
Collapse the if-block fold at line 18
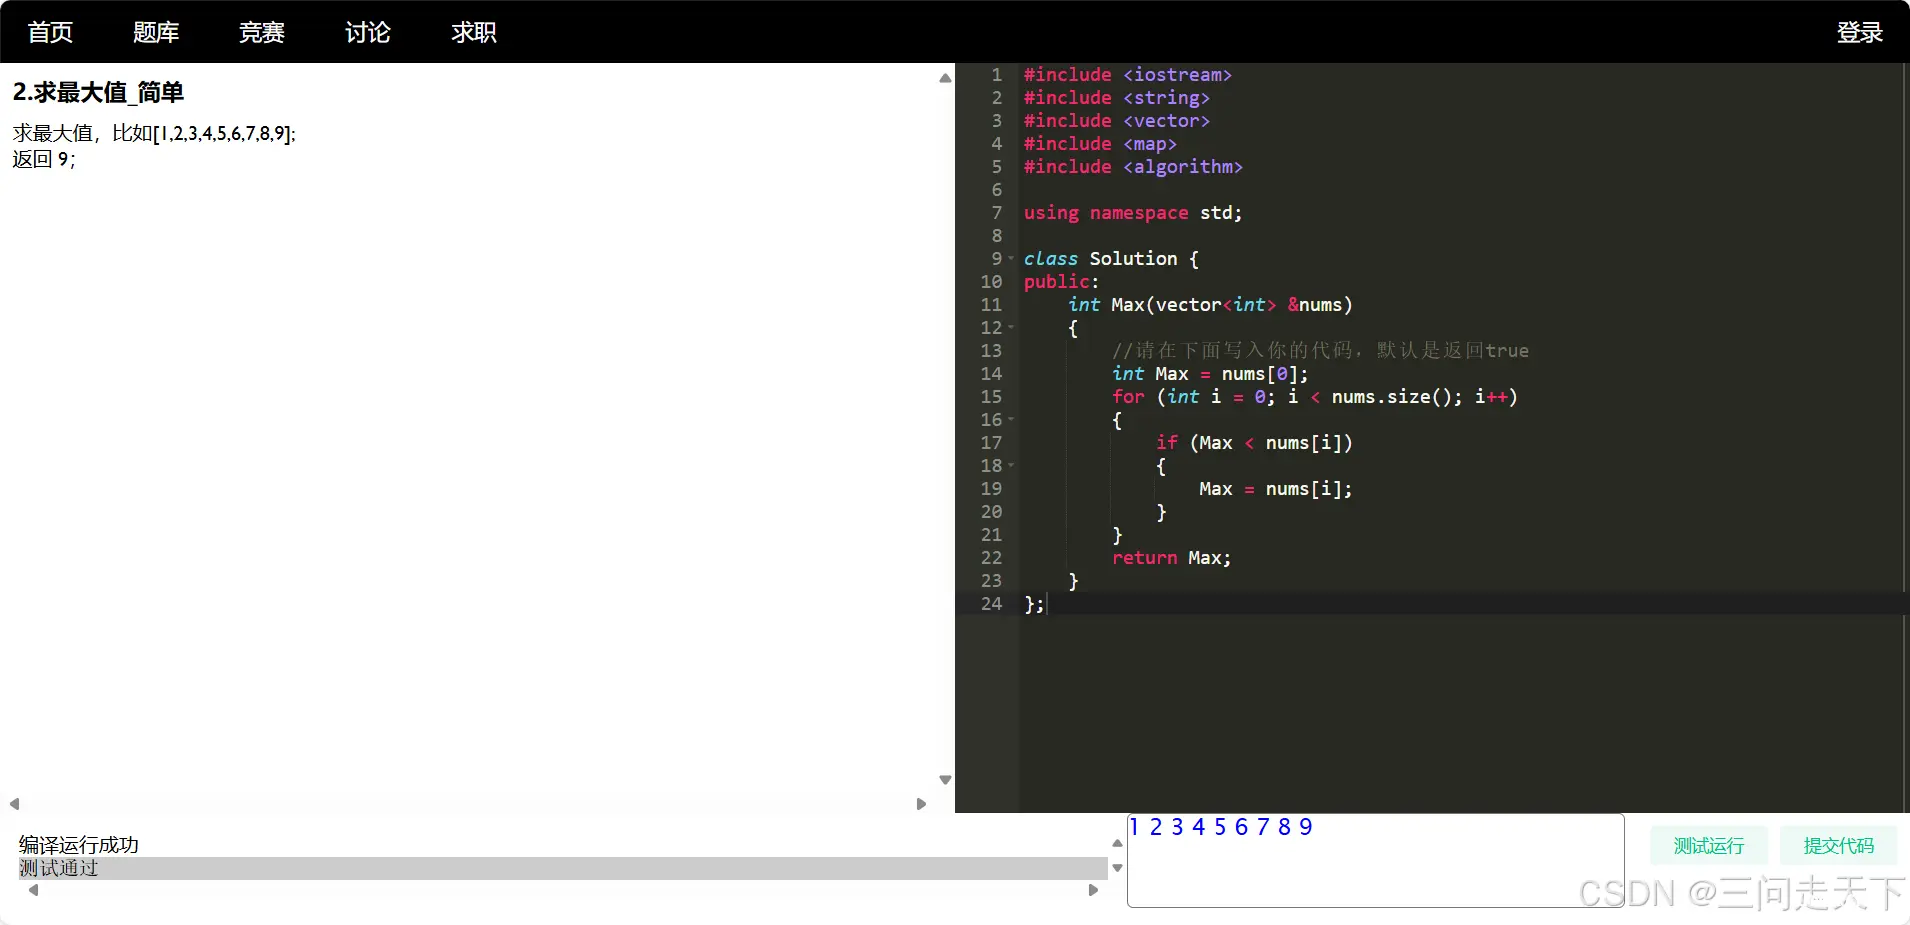tap(1011, 466)
